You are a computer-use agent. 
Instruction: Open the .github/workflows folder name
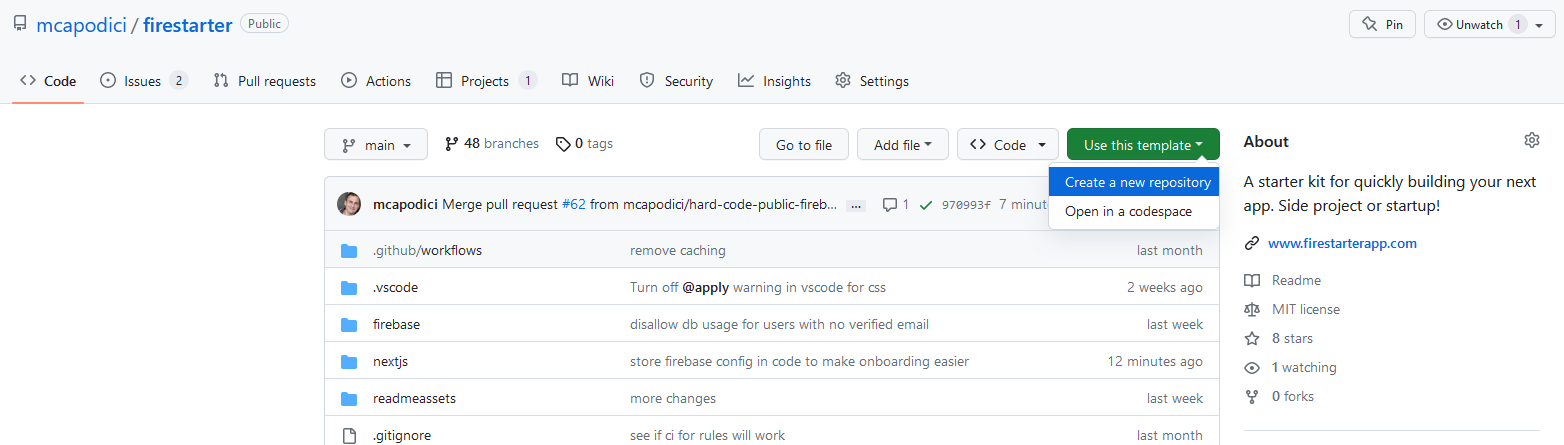tap(427, 250)
